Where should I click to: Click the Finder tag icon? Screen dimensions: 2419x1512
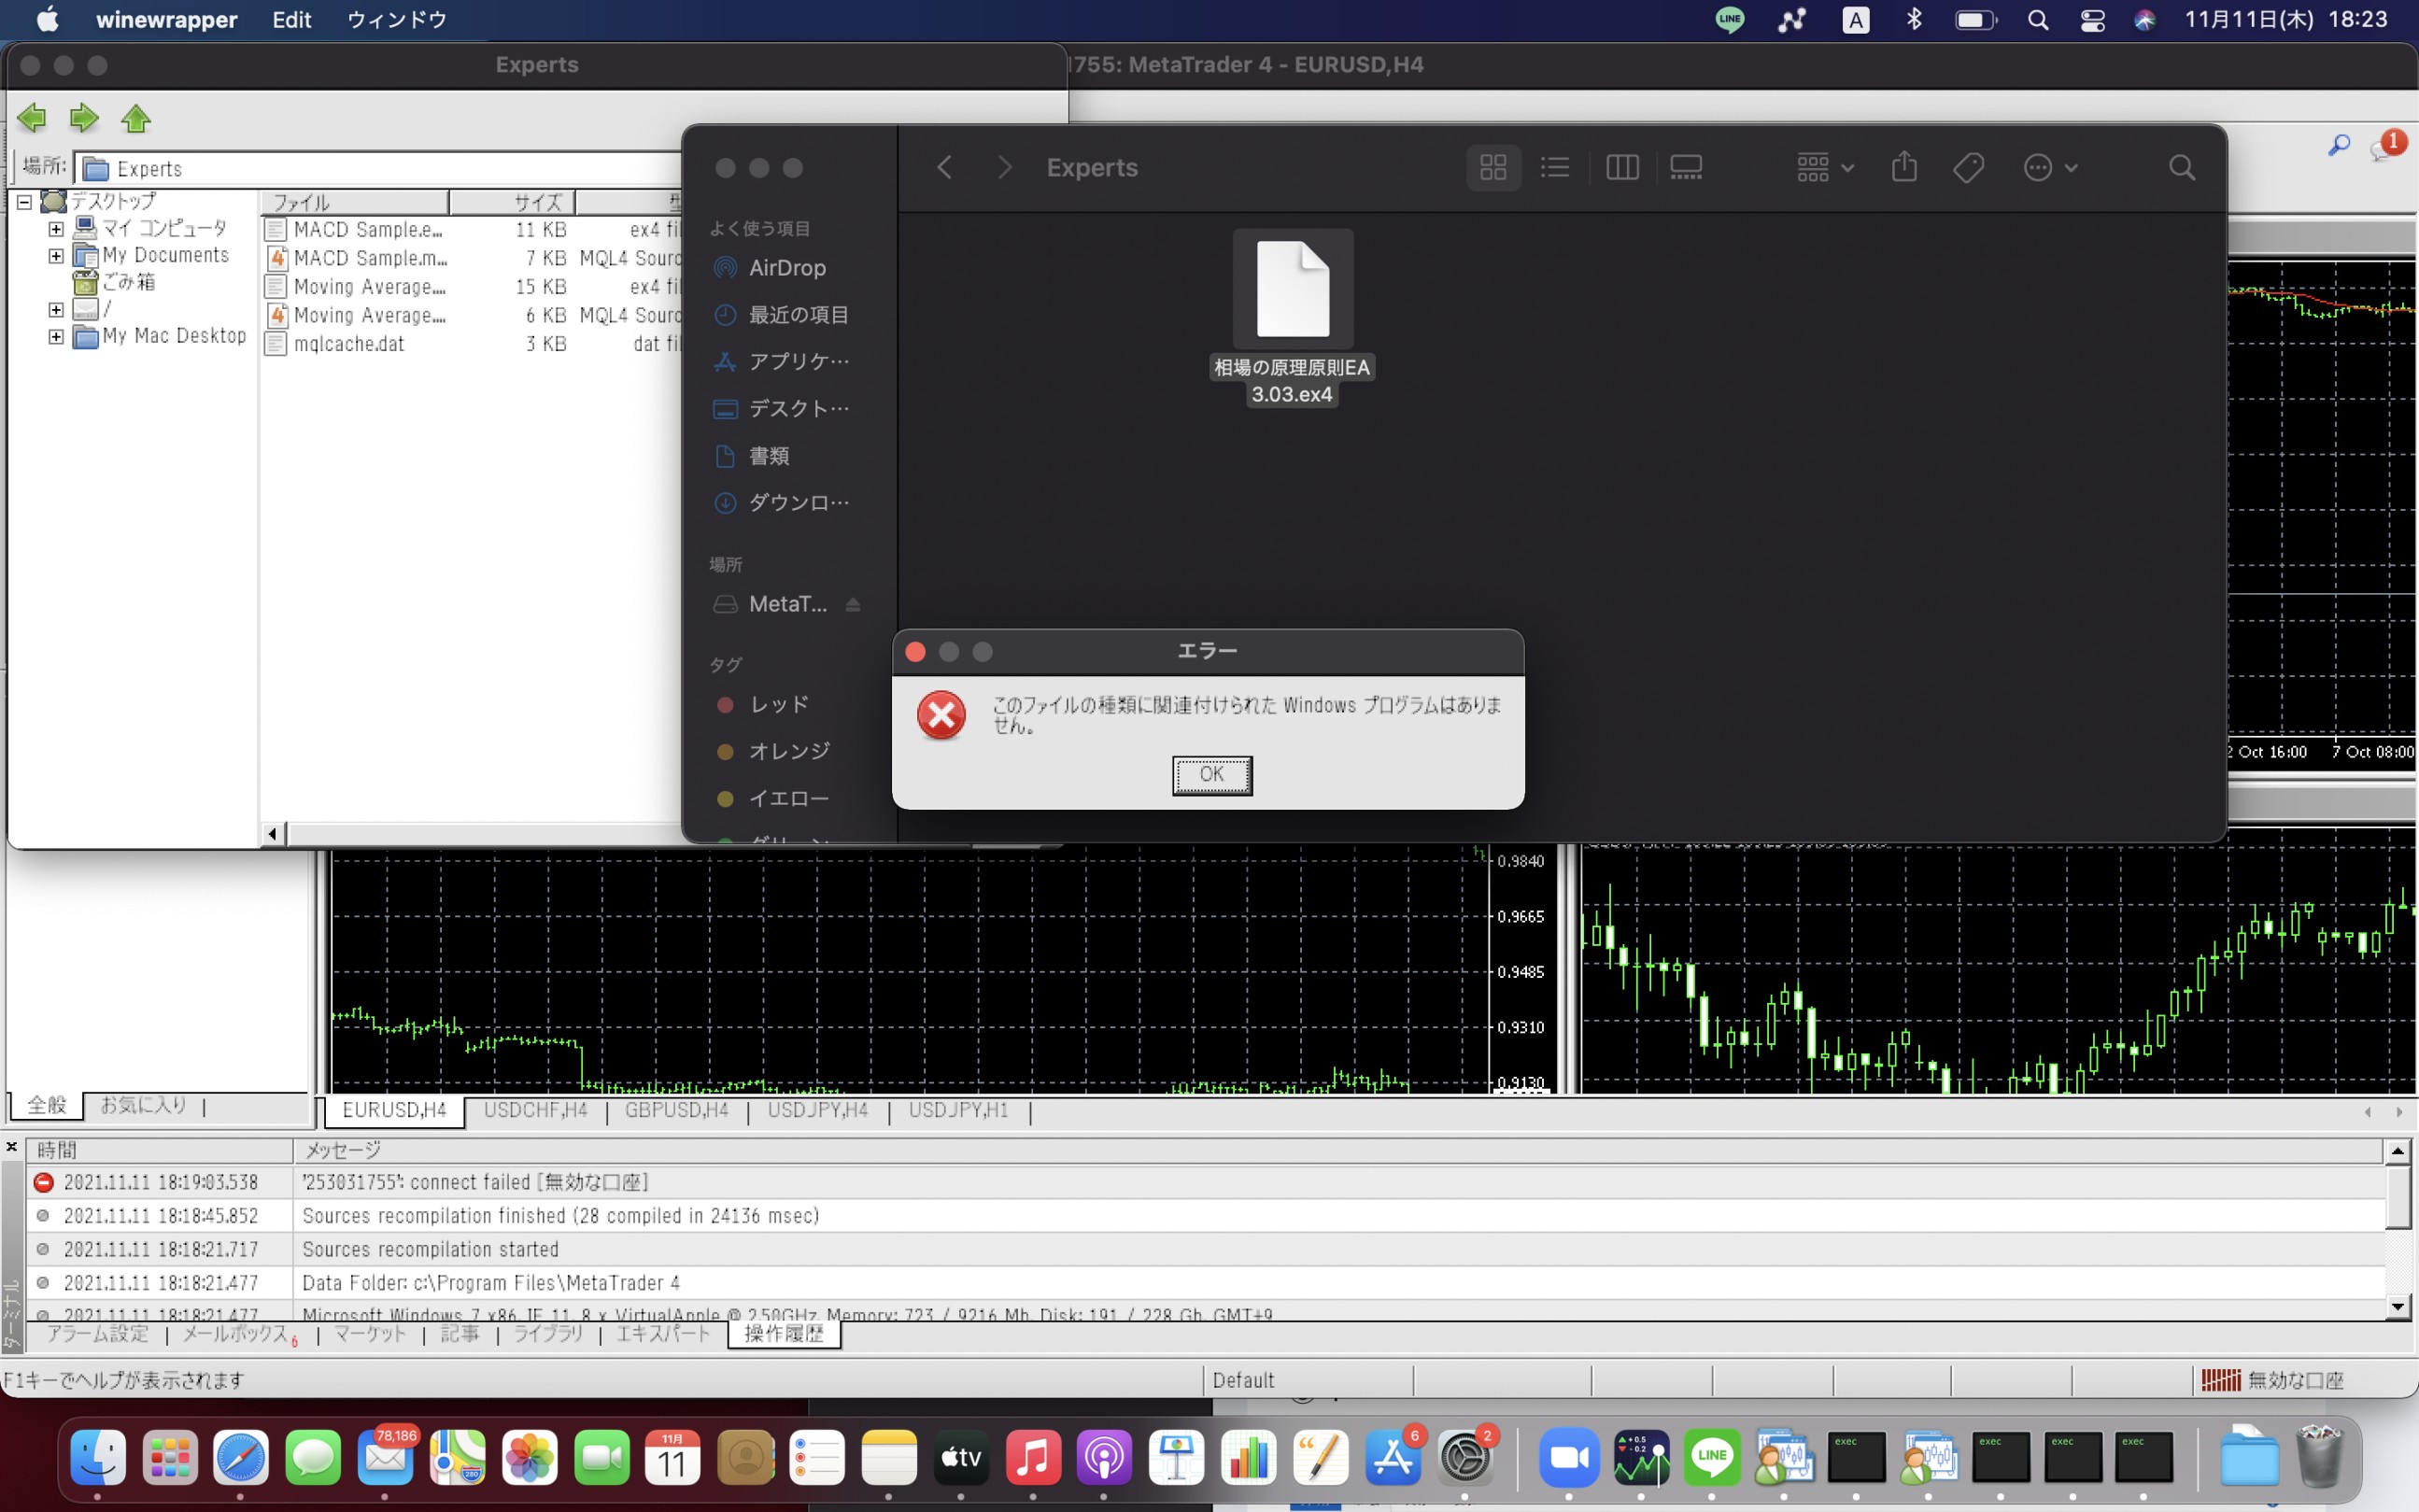pyautogui.click(x=1968, y=167)
